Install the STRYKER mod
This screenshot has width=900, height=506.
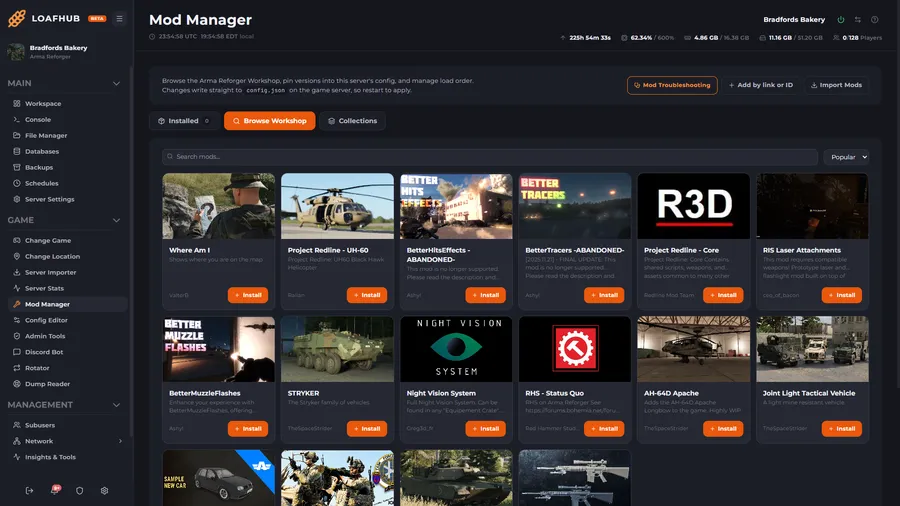[x=367, y=429]
